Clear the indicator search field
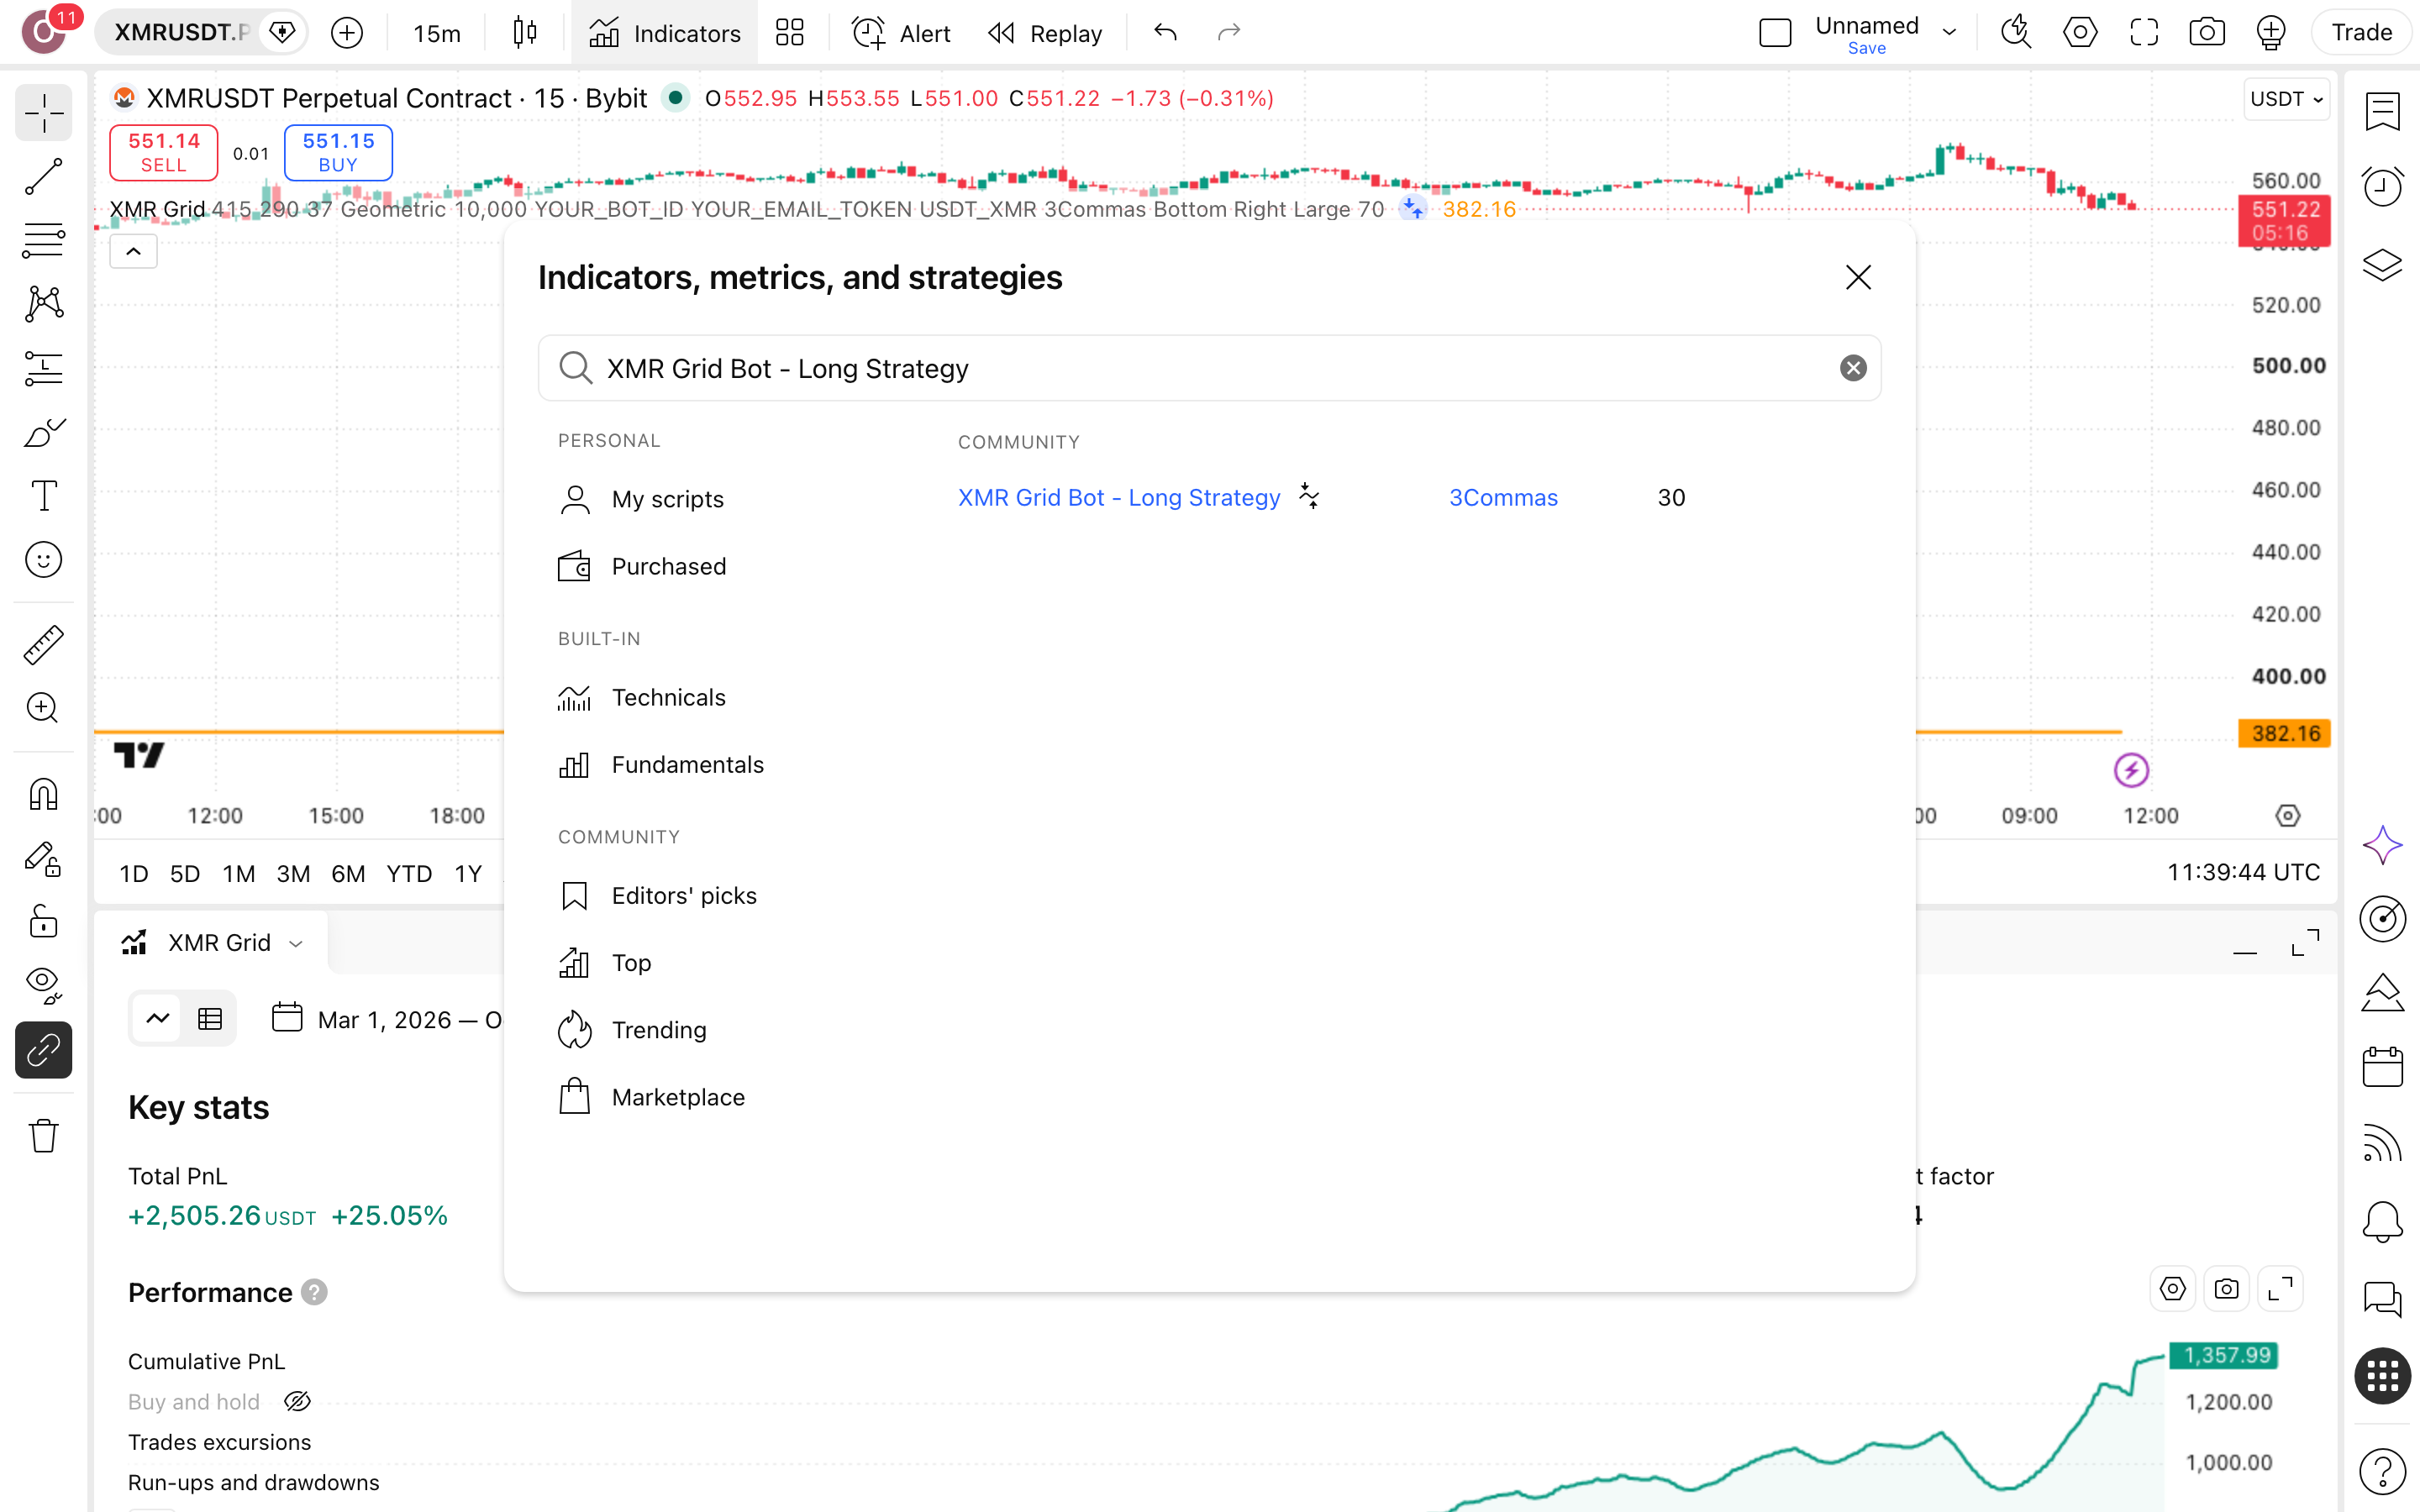This screenshot has width=2420, height=1512. (x=1853, y=369)
